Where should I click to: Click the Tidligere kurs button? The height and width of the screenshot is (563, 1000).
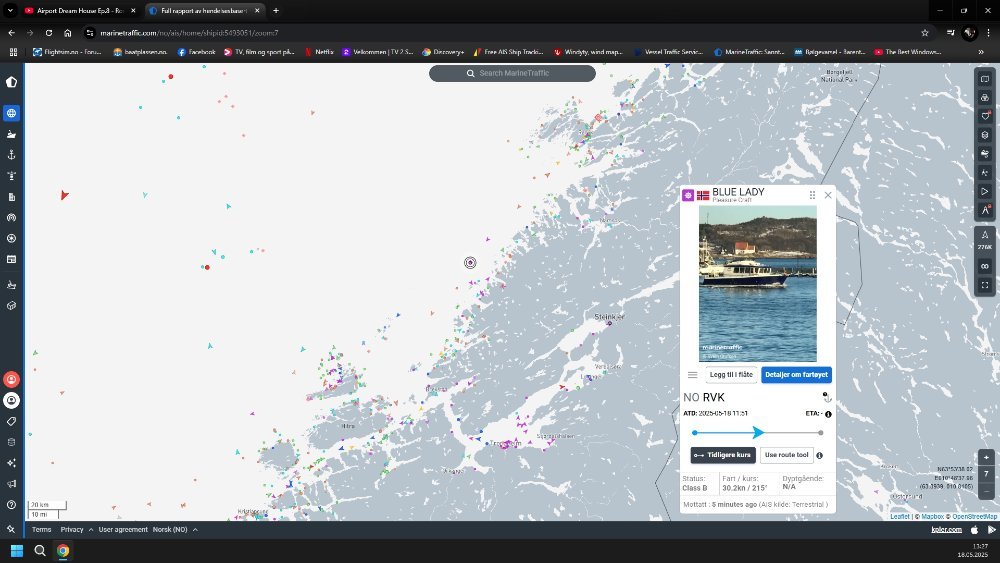[x=723, y=455]
